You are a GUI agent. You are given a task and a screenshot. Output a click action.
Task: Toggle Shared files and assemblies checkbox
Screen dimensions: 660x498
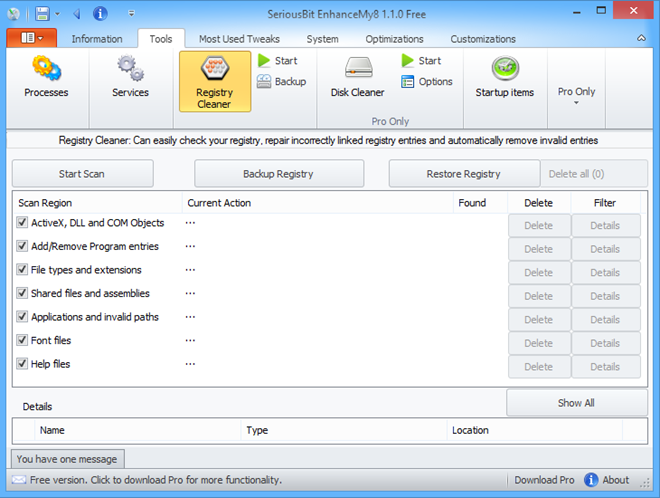[x=22, y=293]
